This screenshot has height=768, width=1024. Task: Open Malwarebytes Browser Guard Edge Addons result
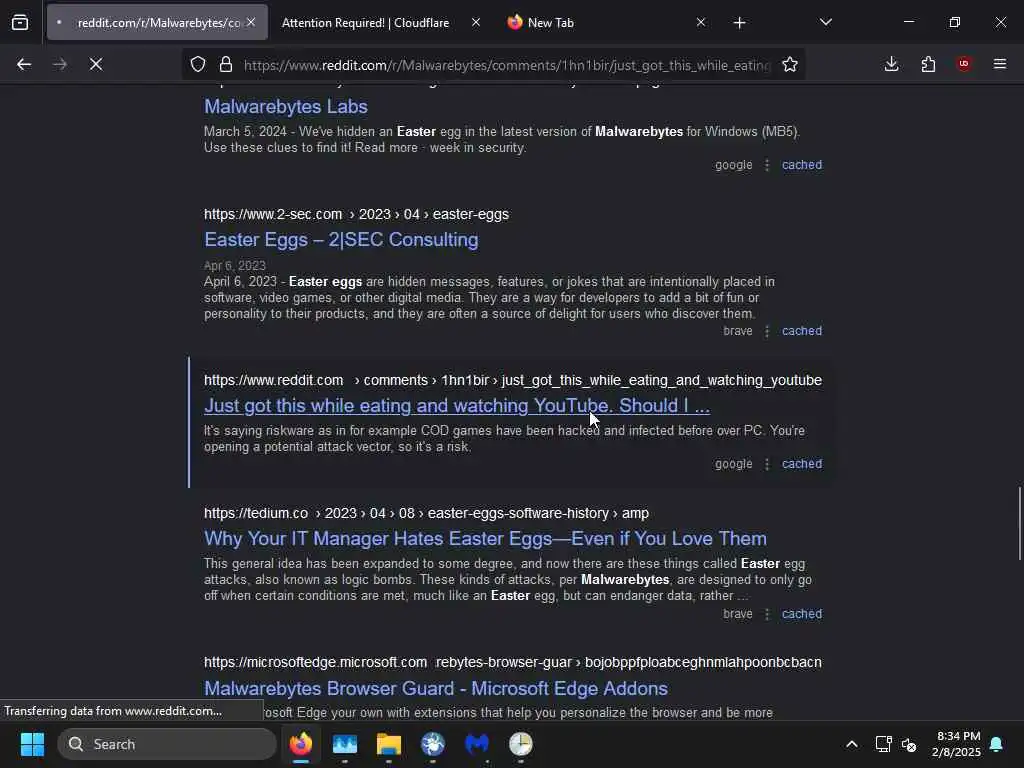[x=436, y=688]
